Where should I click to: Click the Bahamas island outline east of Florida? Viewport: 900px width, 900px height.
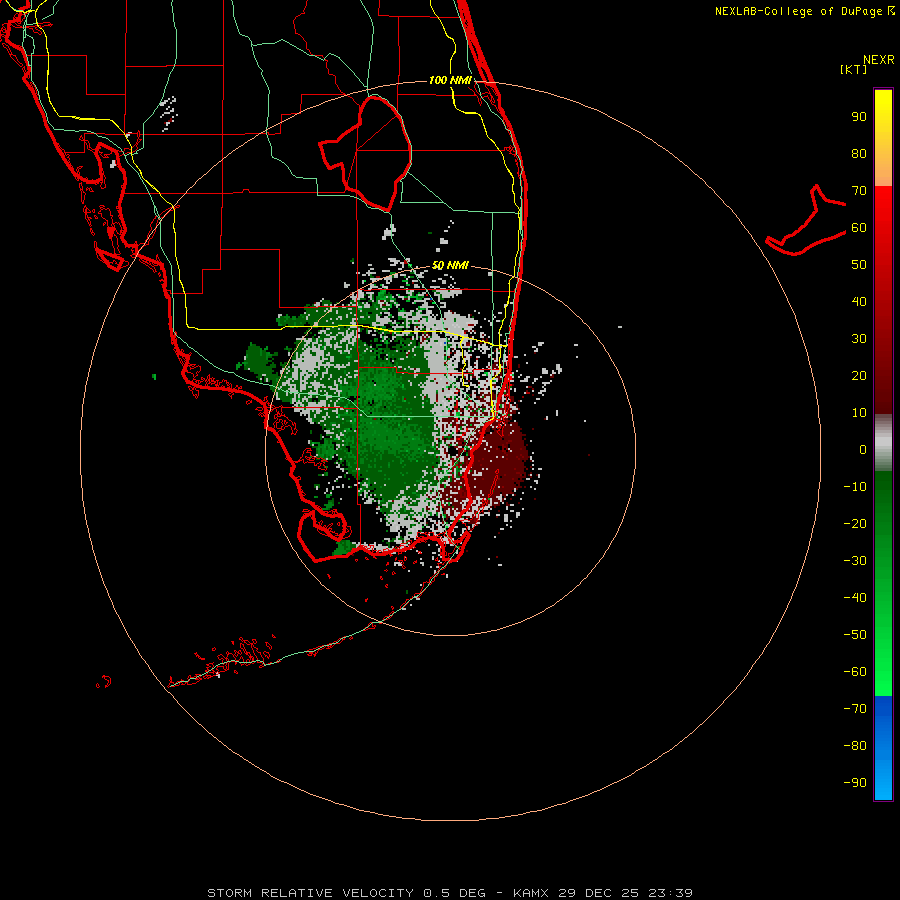[x=806, y=221]
